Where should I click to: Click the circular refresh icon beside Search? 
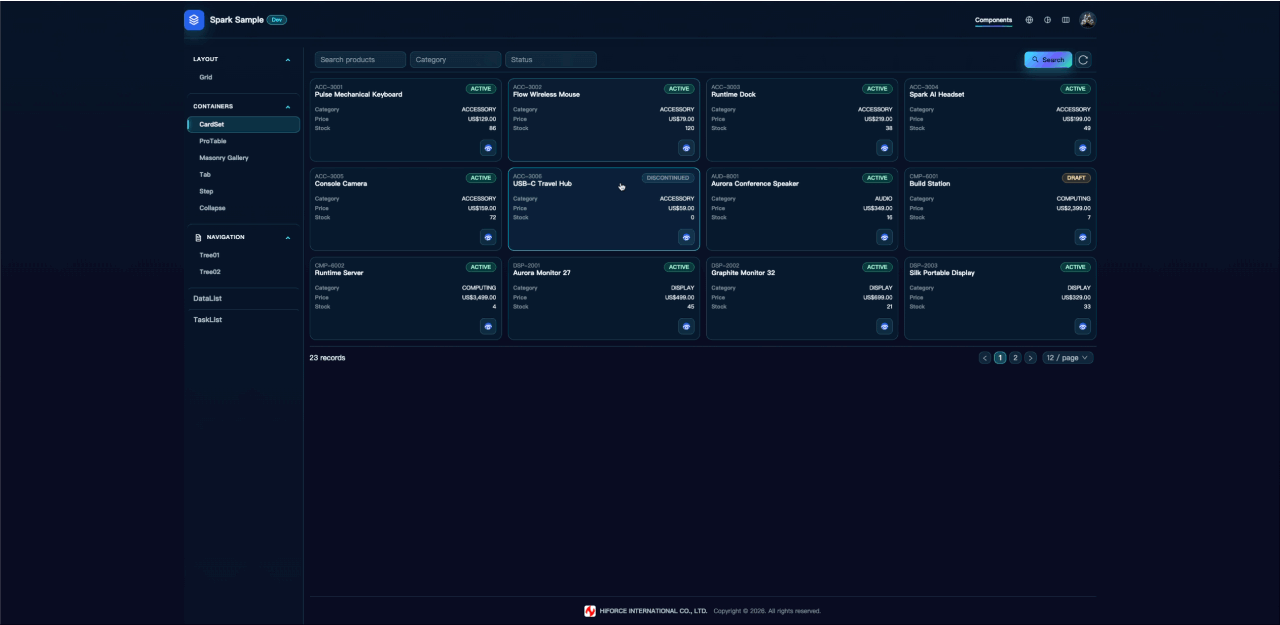tap(1083, 60)
